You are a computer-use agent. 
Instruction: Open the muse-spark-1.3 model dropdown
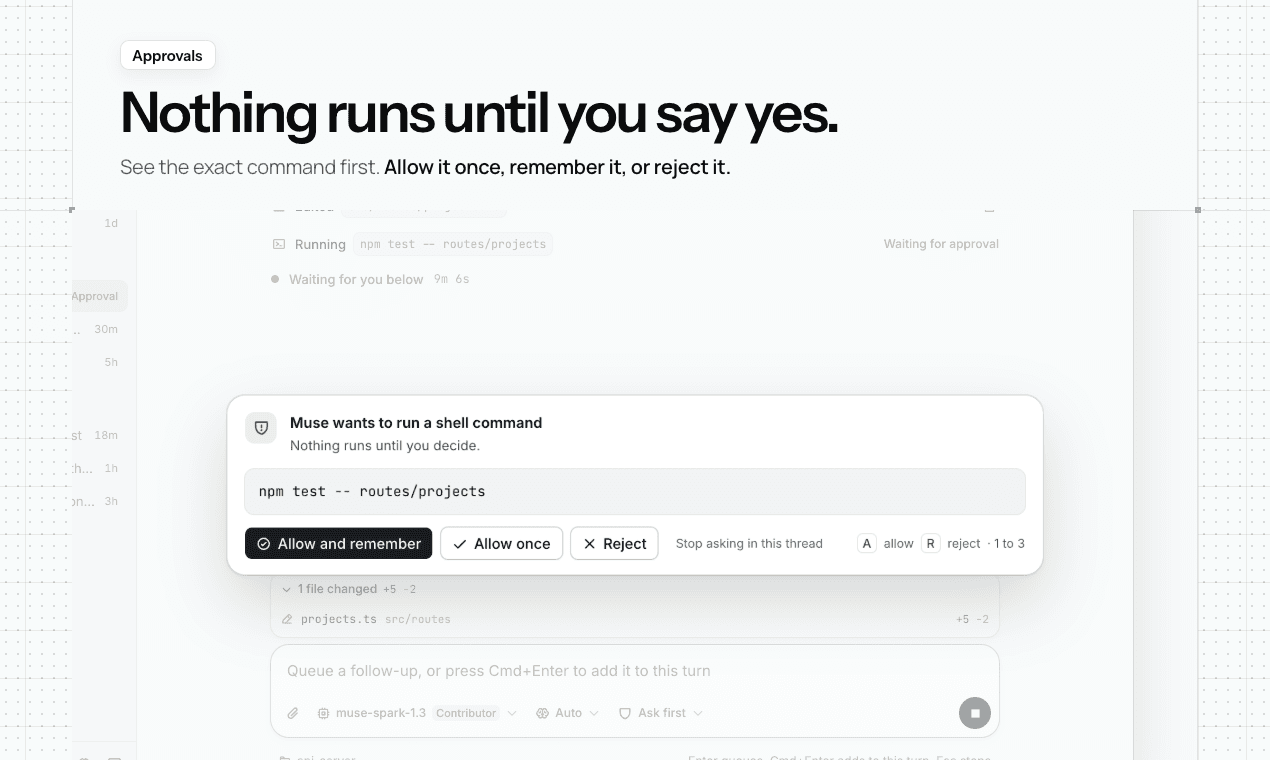tap(417, 713)
